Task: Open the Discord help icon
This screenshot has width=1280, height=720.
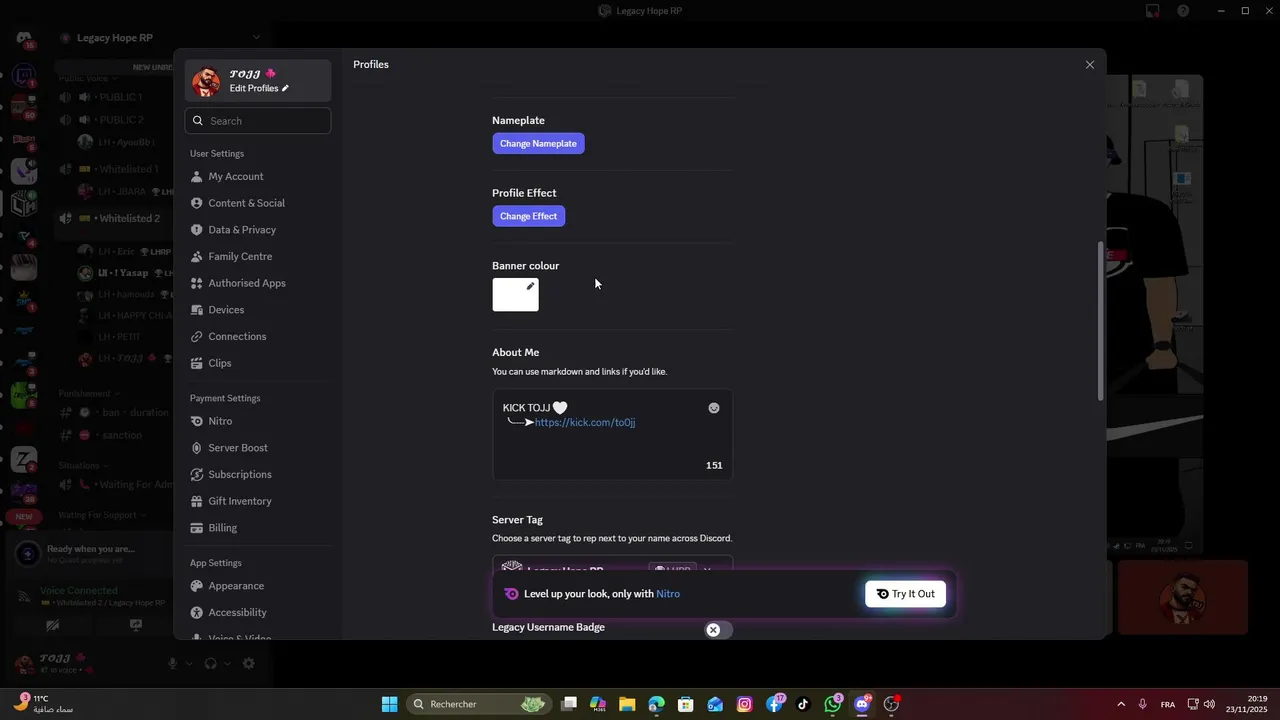Action: (1183, 11)
